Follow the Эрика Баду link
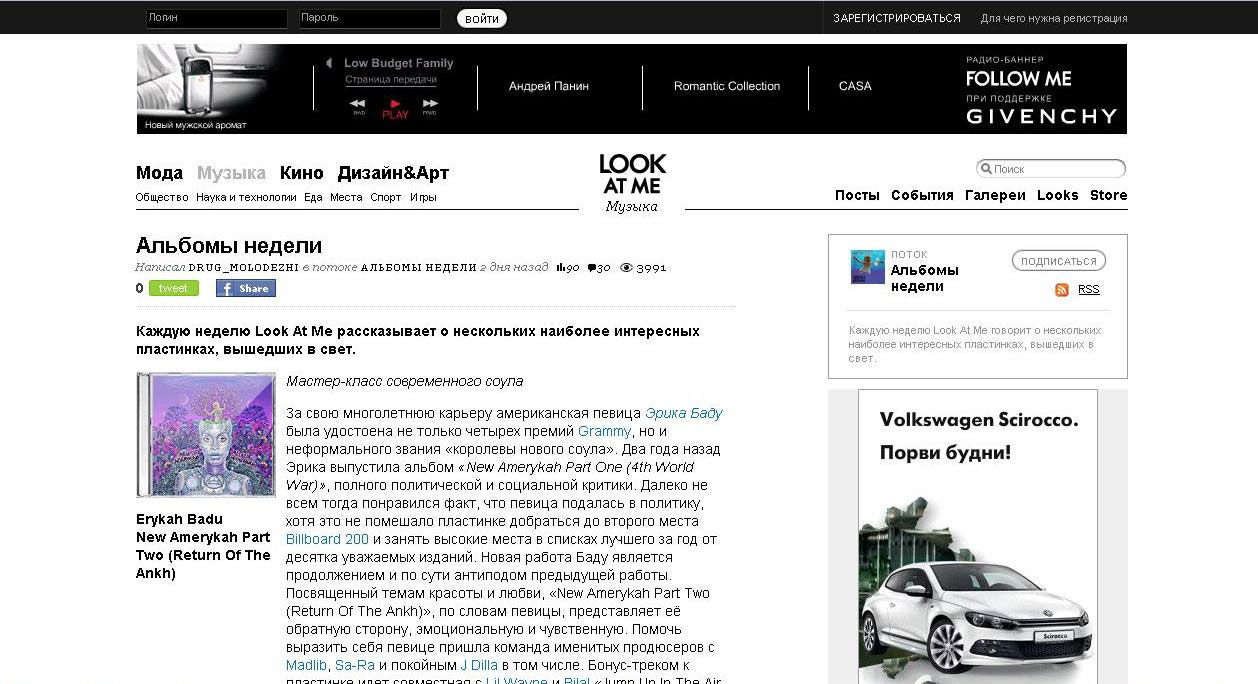 pos(684,413)
